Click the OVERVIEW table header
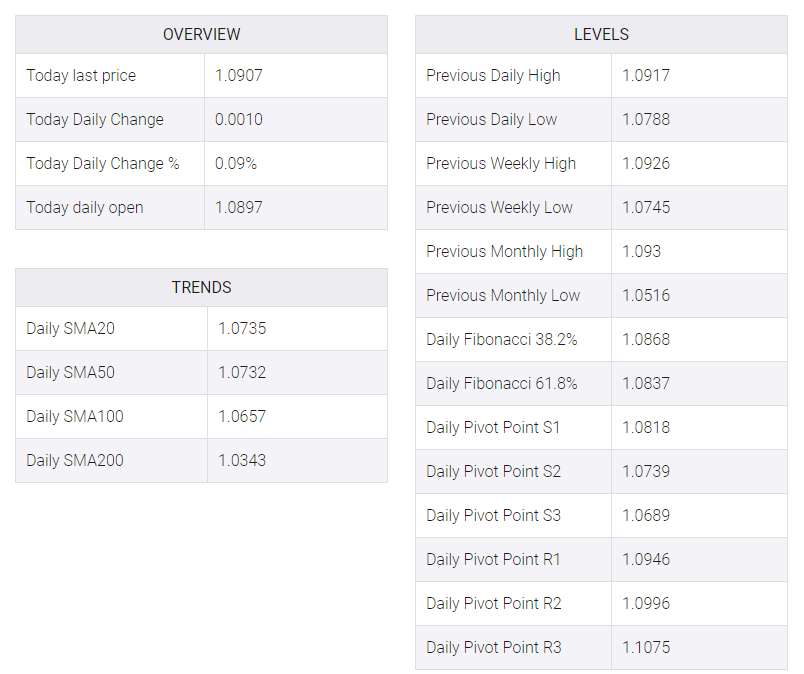 (x=202, y=34)
